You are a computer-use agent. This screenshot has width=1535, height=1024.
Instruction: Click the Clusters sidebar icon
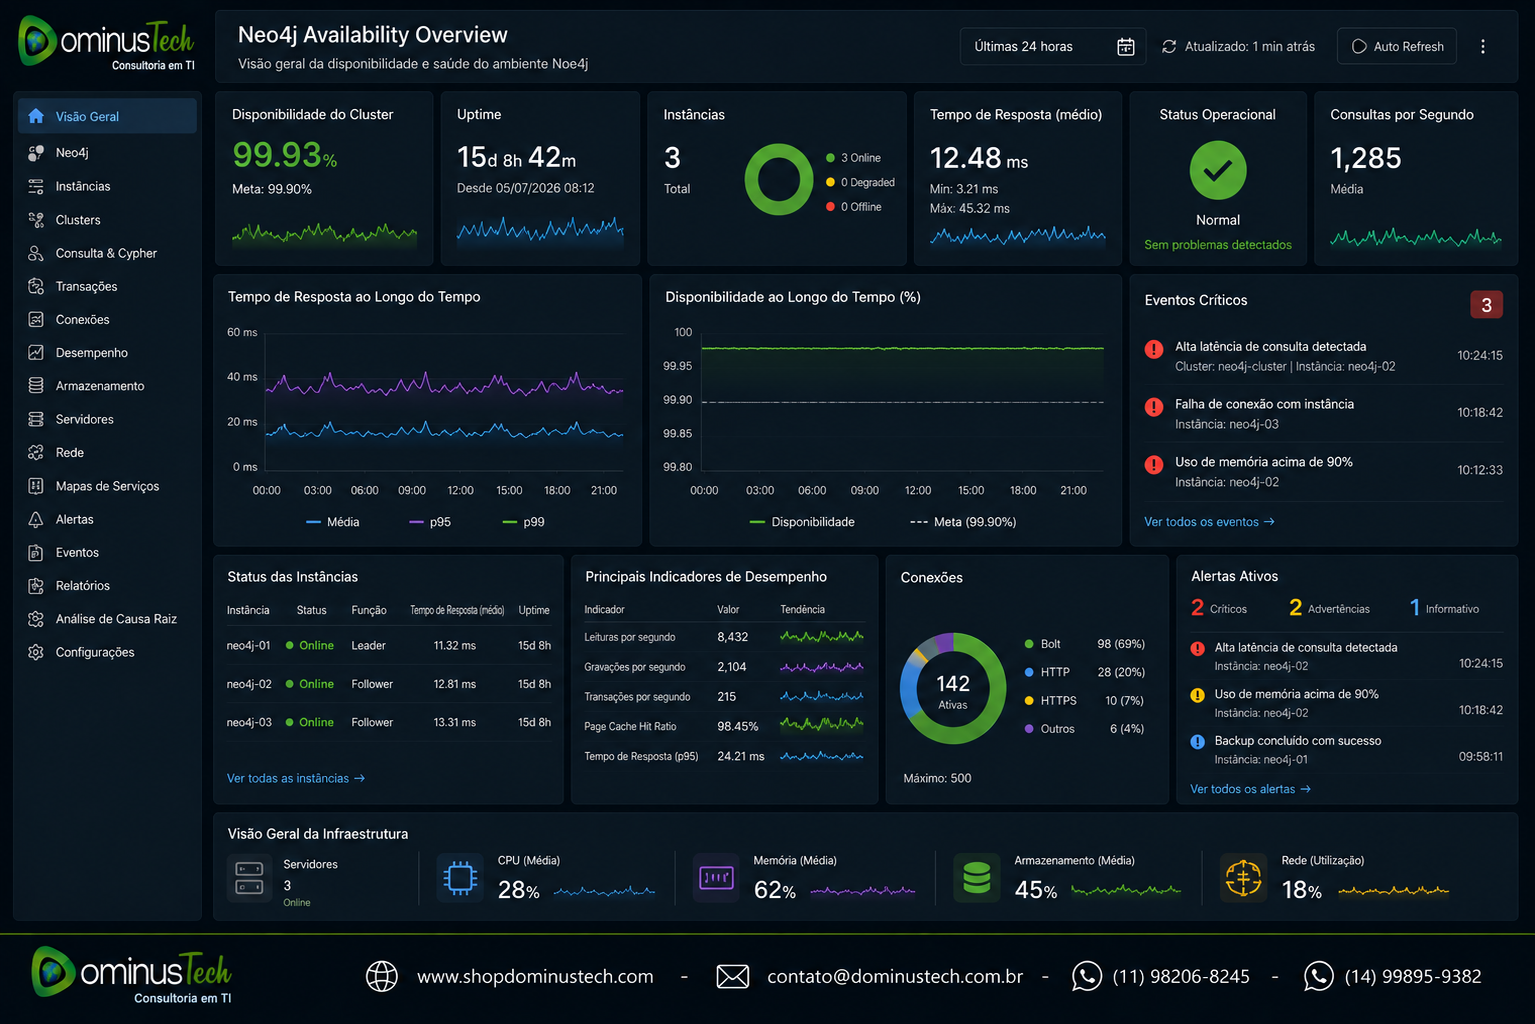coord(36,220)
